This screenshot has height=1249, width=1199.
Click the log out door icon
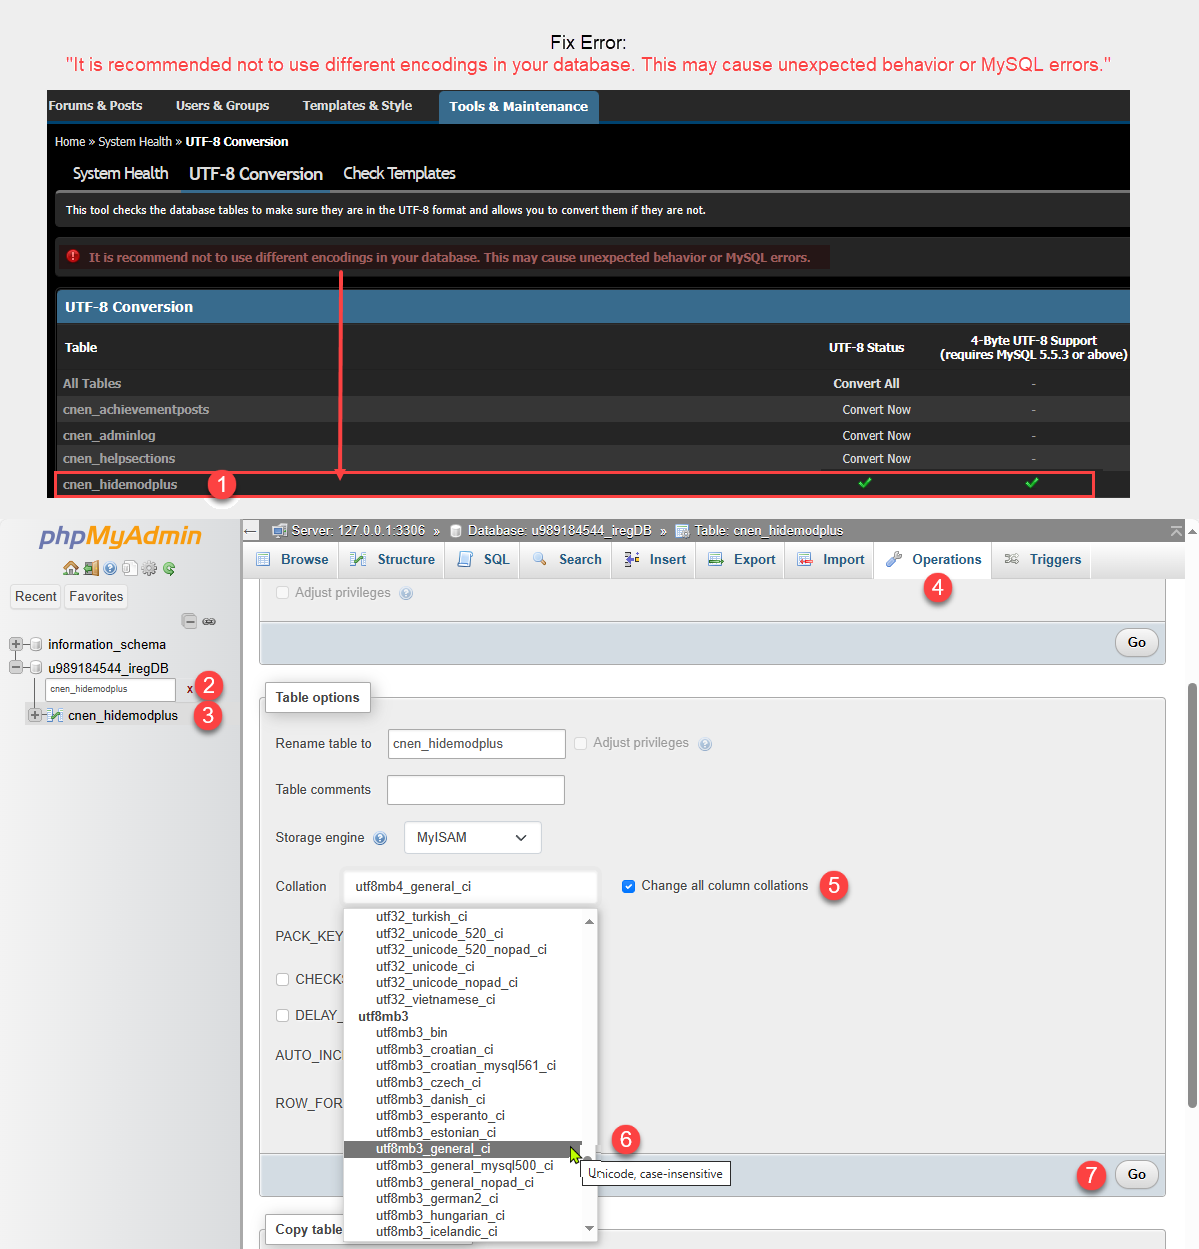[x=91, y=568]
